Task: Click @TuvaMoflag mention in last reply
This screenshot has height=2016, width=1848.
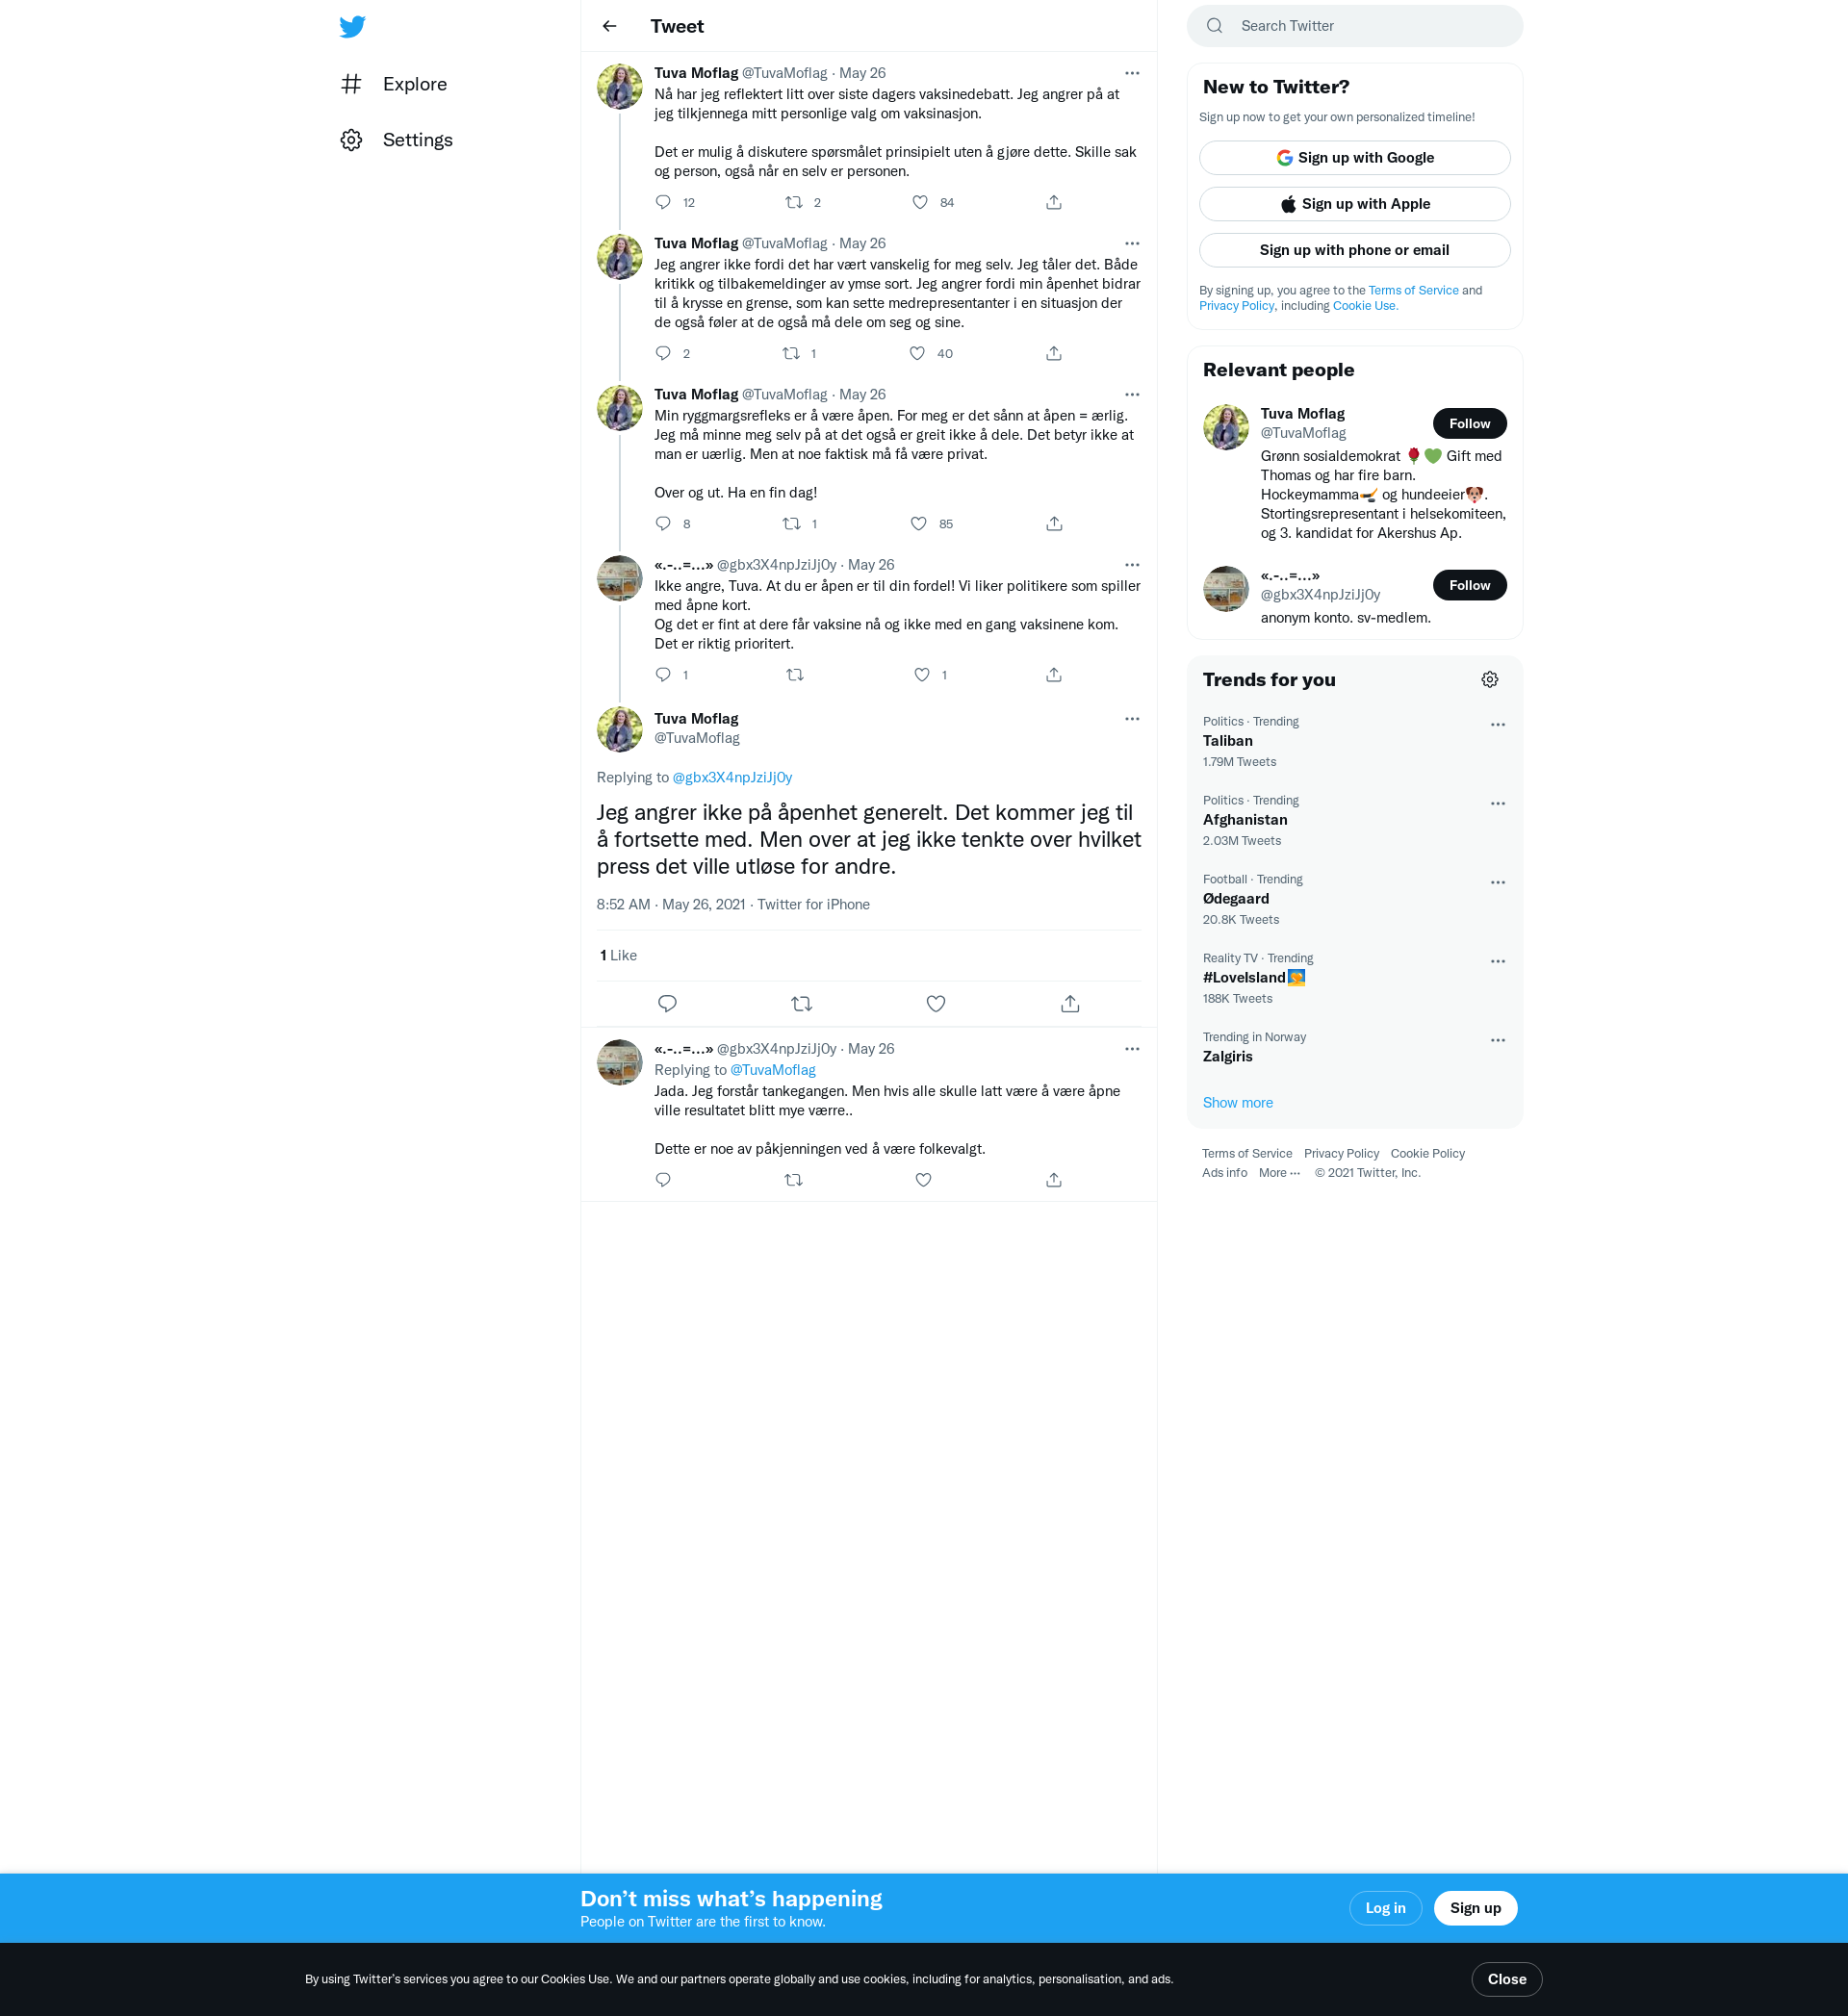Action: (773, 1070)
